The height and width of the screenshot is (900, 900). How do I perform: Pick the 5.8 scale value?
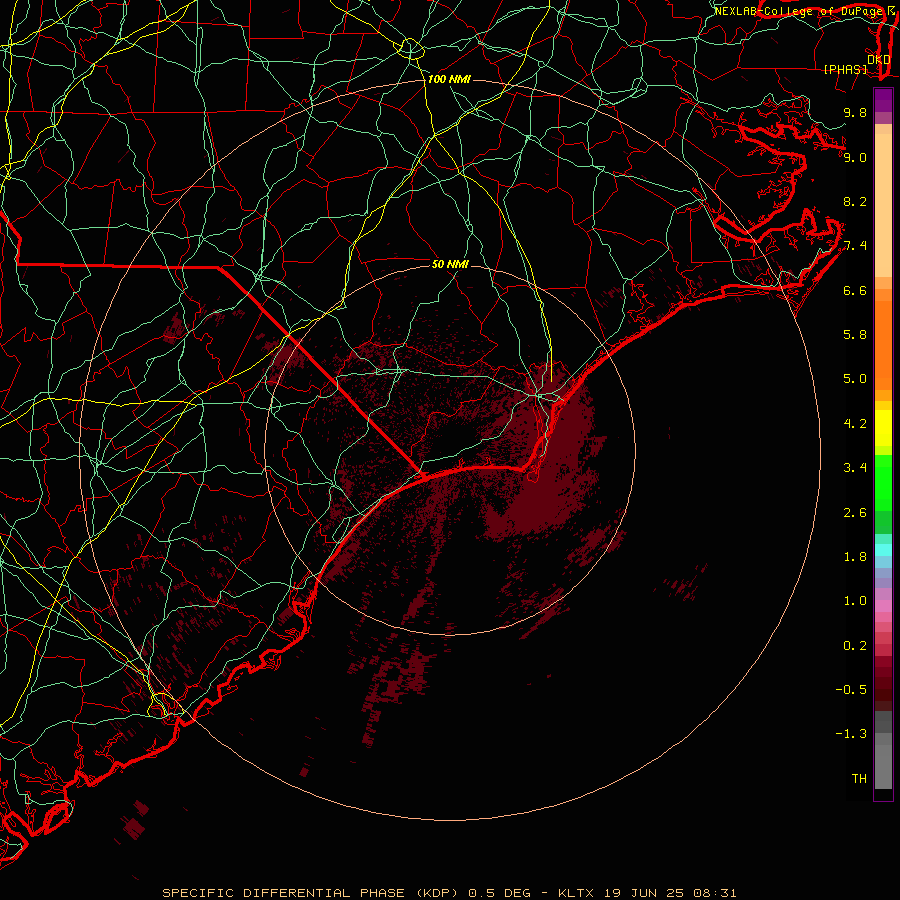(x=855, y=335)
